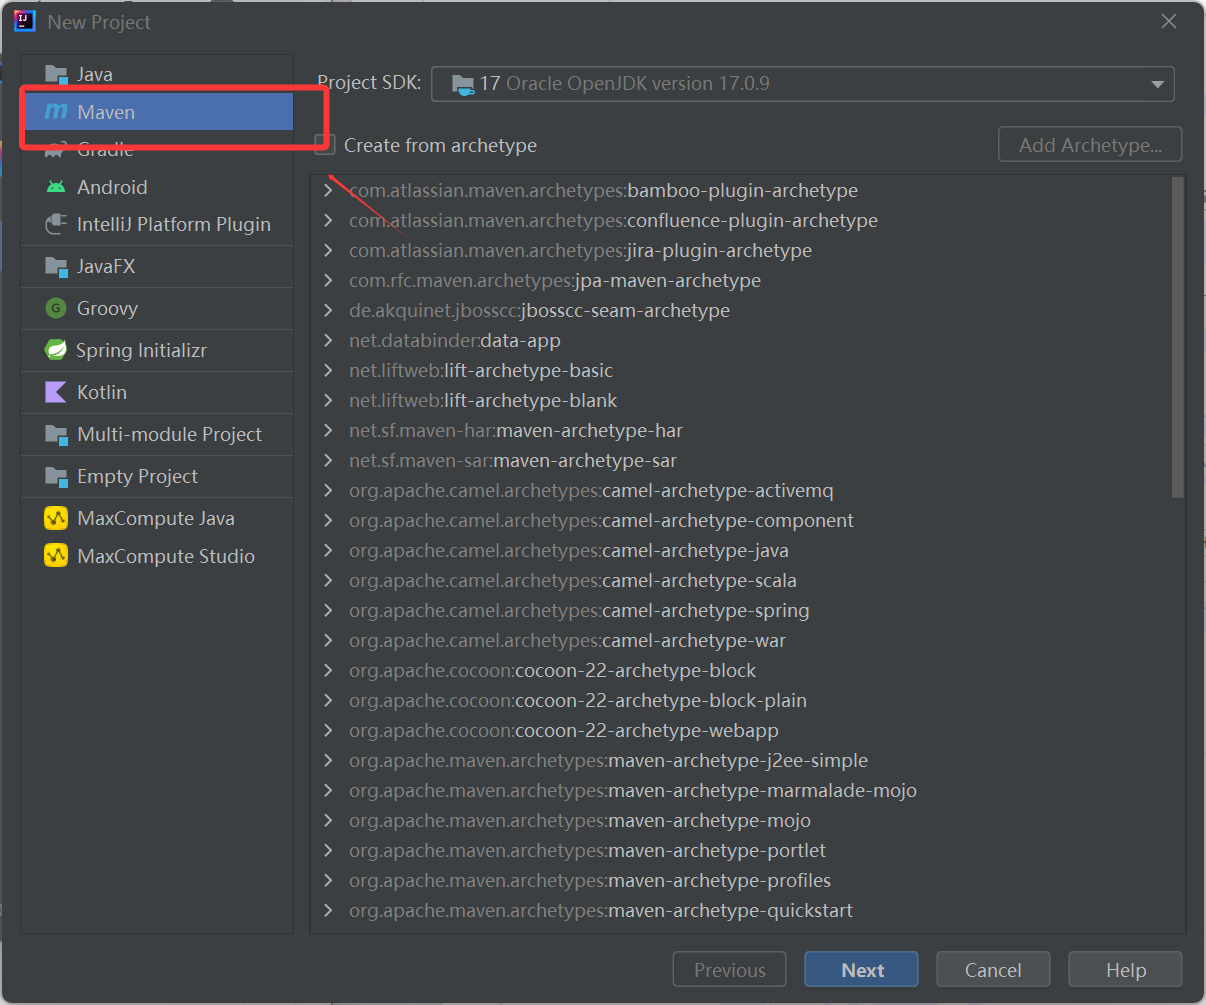1206x1005 pixels.
Task: Choose Multi-module Project type
Action: point(157,435)
